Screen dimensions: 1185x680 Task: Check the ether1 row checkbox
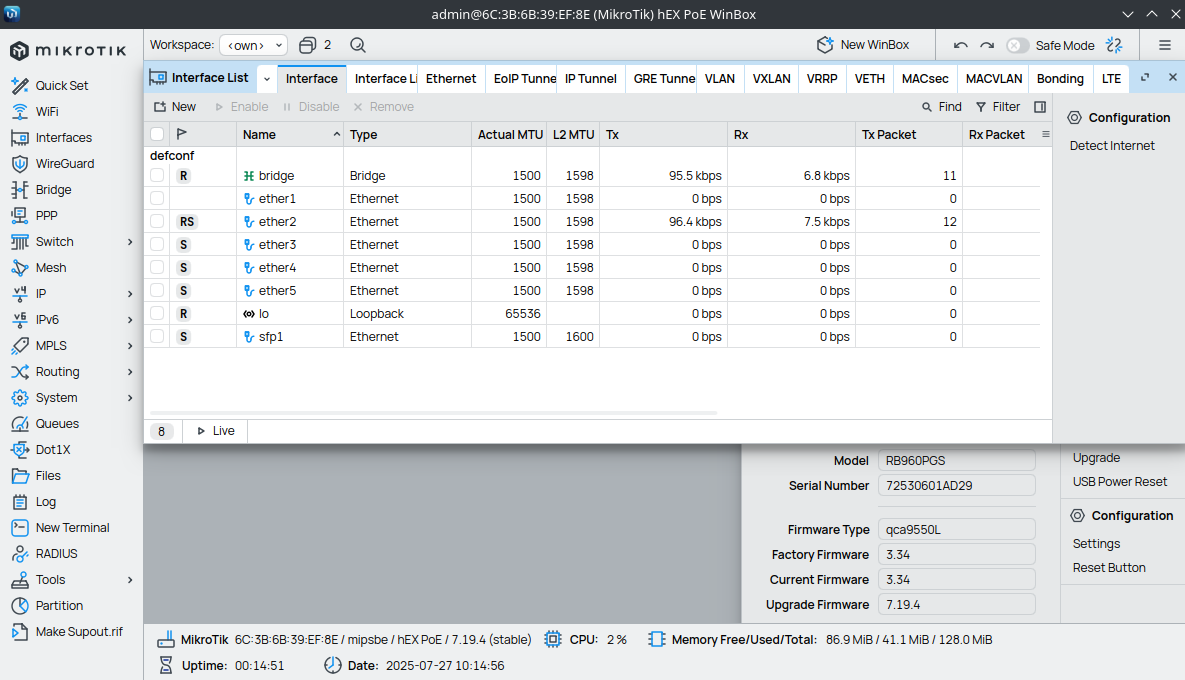tap(157, 198)
